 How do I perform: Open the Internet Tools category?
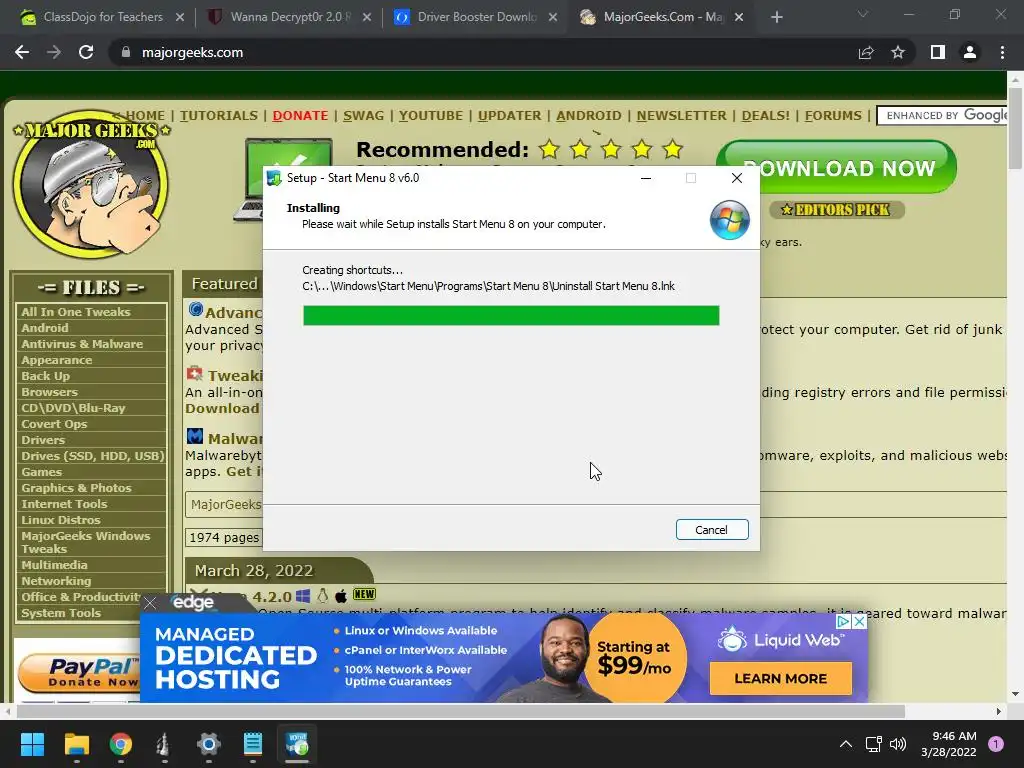pyautogui.click(x=64, y=504)
